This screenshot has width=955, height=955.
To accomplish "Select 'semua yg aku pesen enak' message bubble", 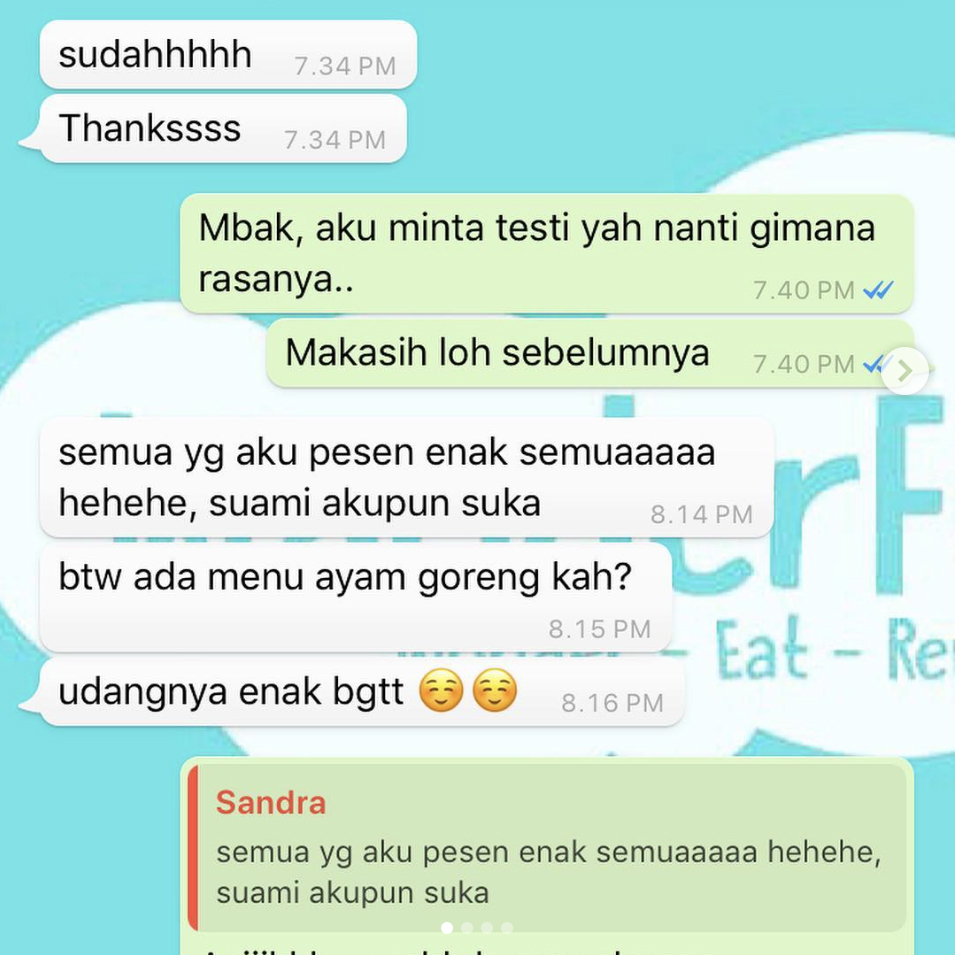I will point(407,478).
